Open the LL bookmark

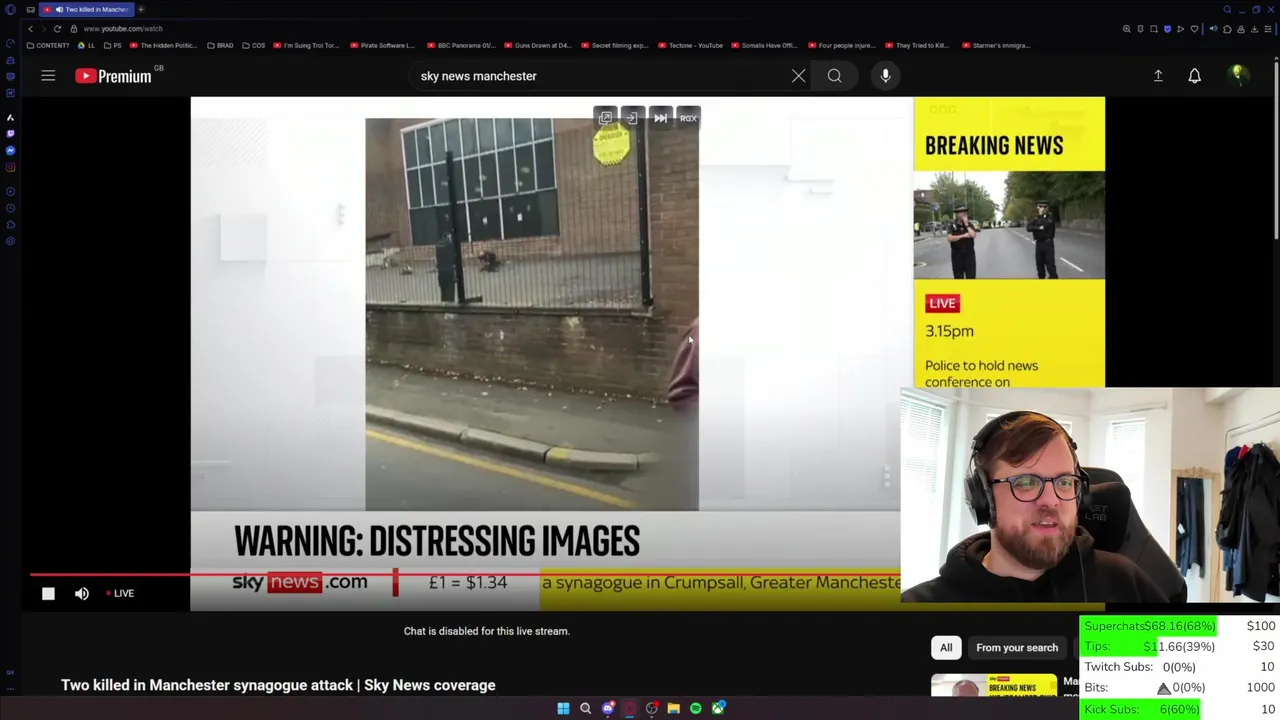pos(87,45)
